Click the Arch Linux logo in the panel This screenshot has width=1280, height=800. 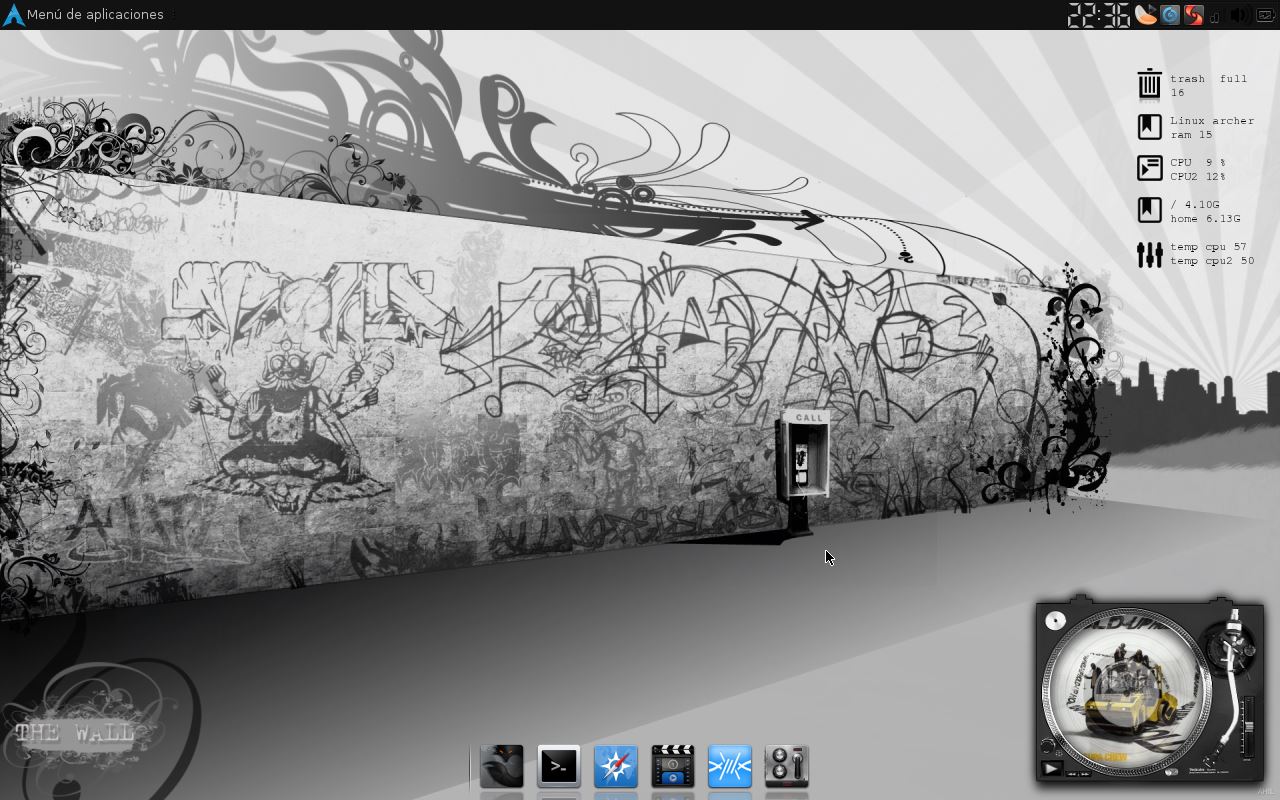tap(13, 15)
